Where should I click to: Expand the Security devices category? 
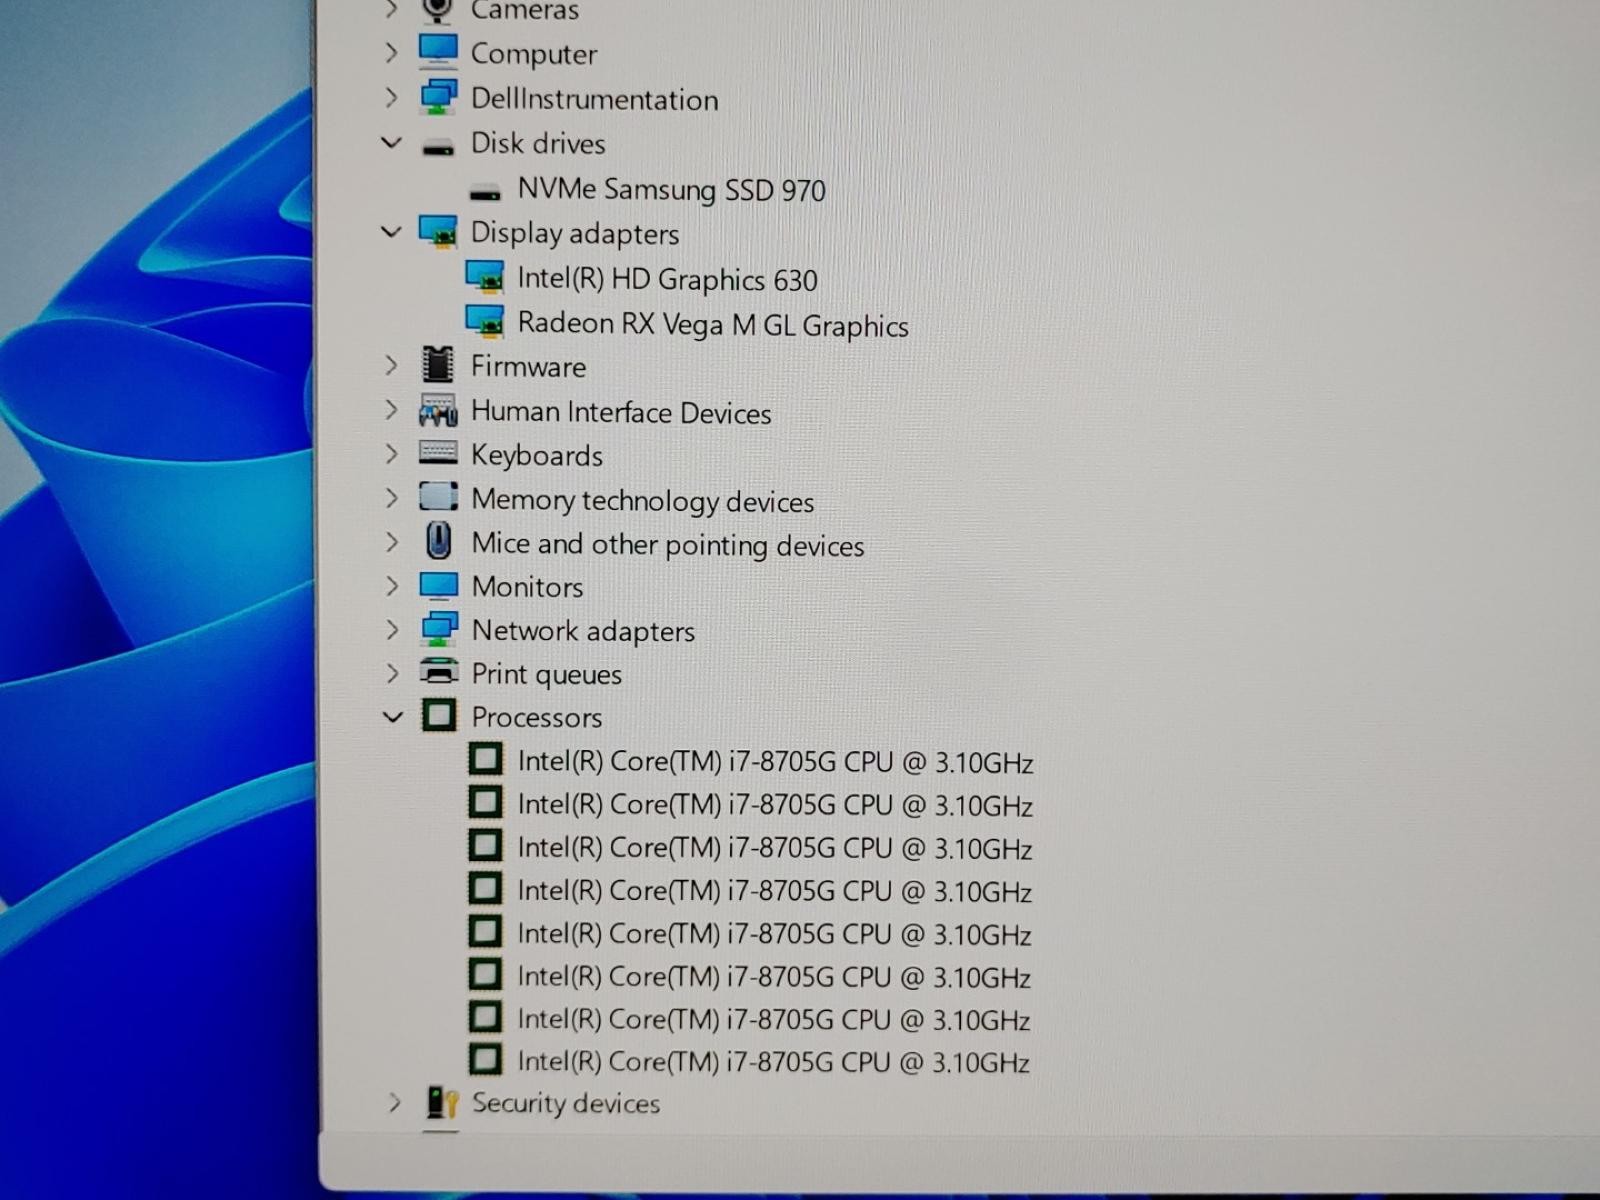[x=394, y=1103]
